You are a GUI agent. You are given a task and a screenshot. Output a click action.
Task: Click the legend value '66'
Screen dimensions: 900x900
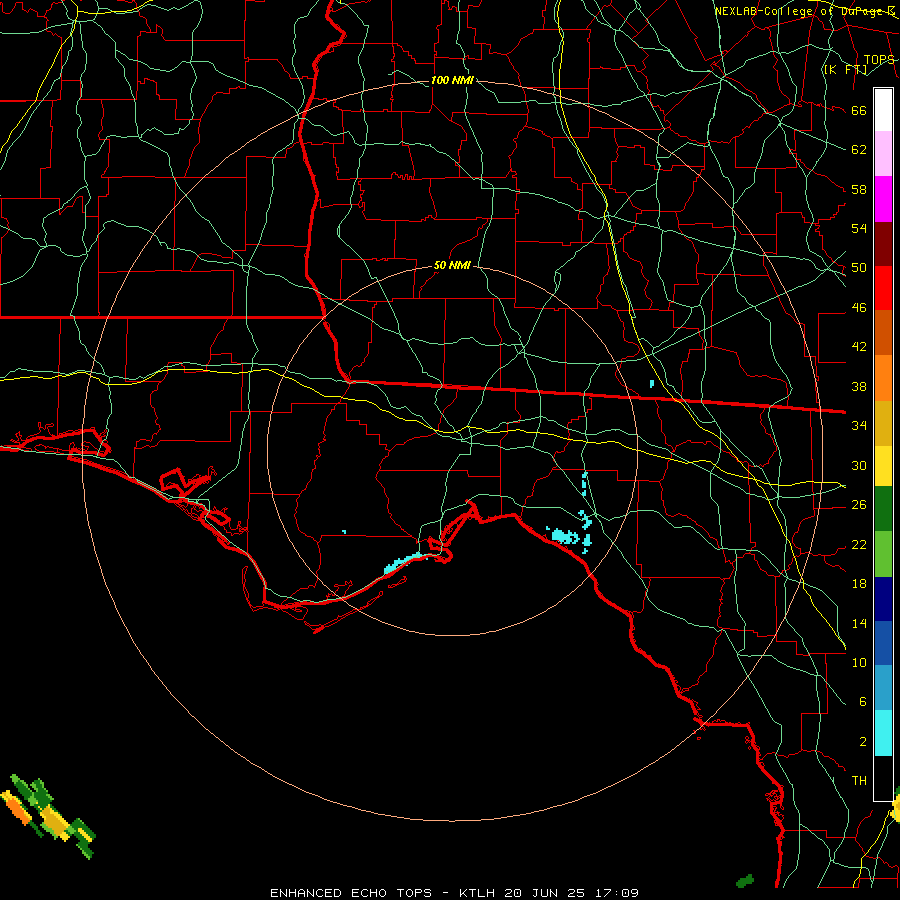pos(859,111)
